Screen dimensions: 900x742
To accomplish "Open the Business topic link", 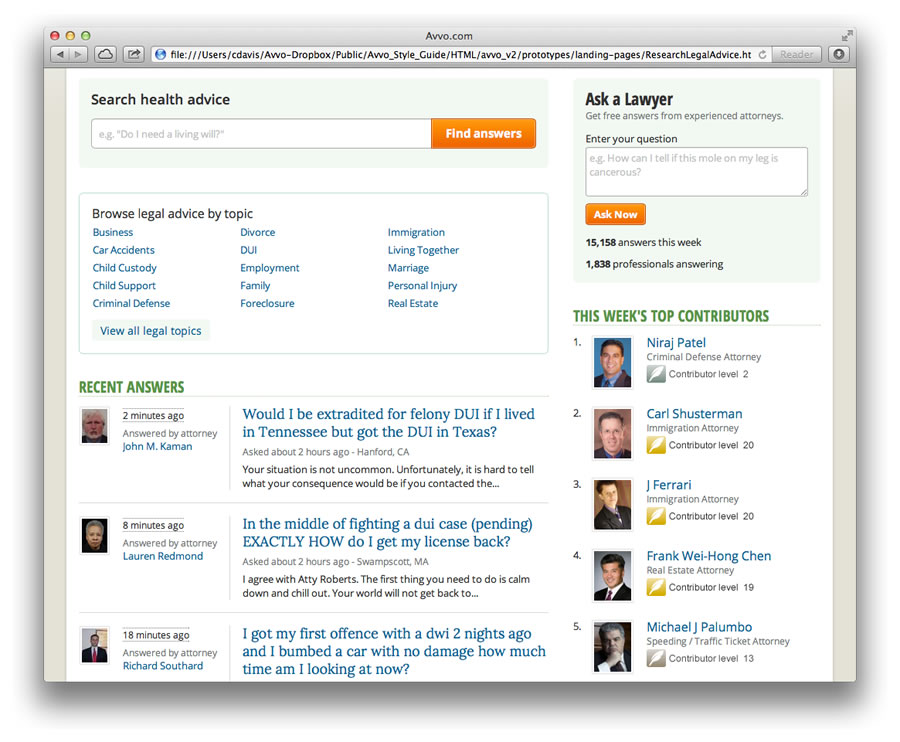I will [113, 232].
